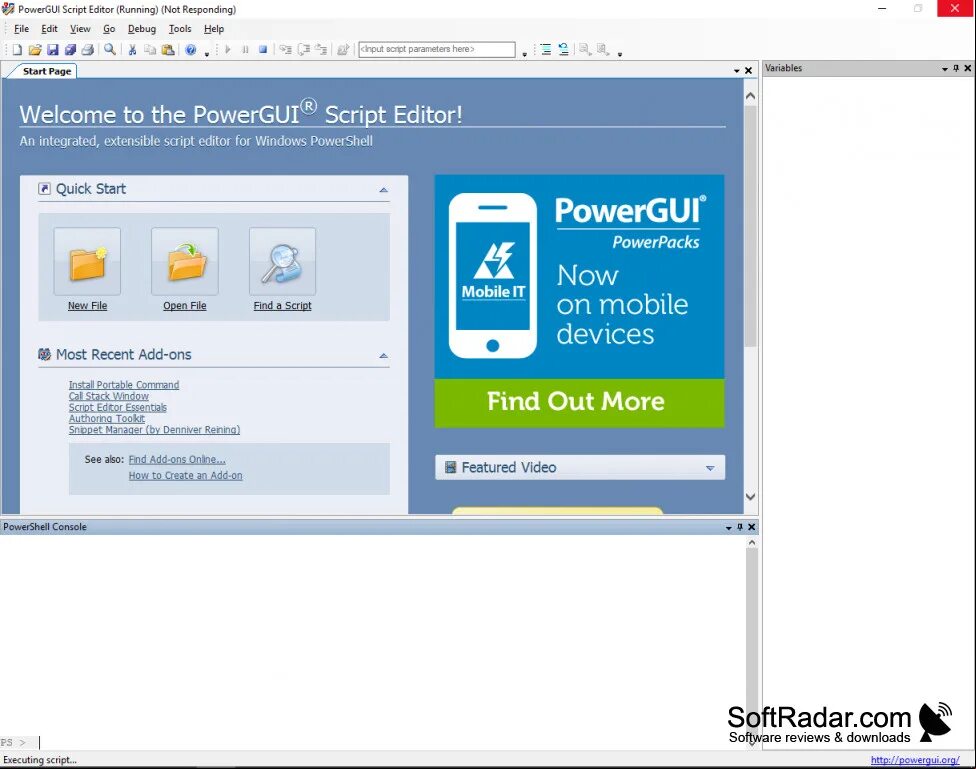Open the Debug menu
This screenshot has height=769, width=976.
point(142,29)
